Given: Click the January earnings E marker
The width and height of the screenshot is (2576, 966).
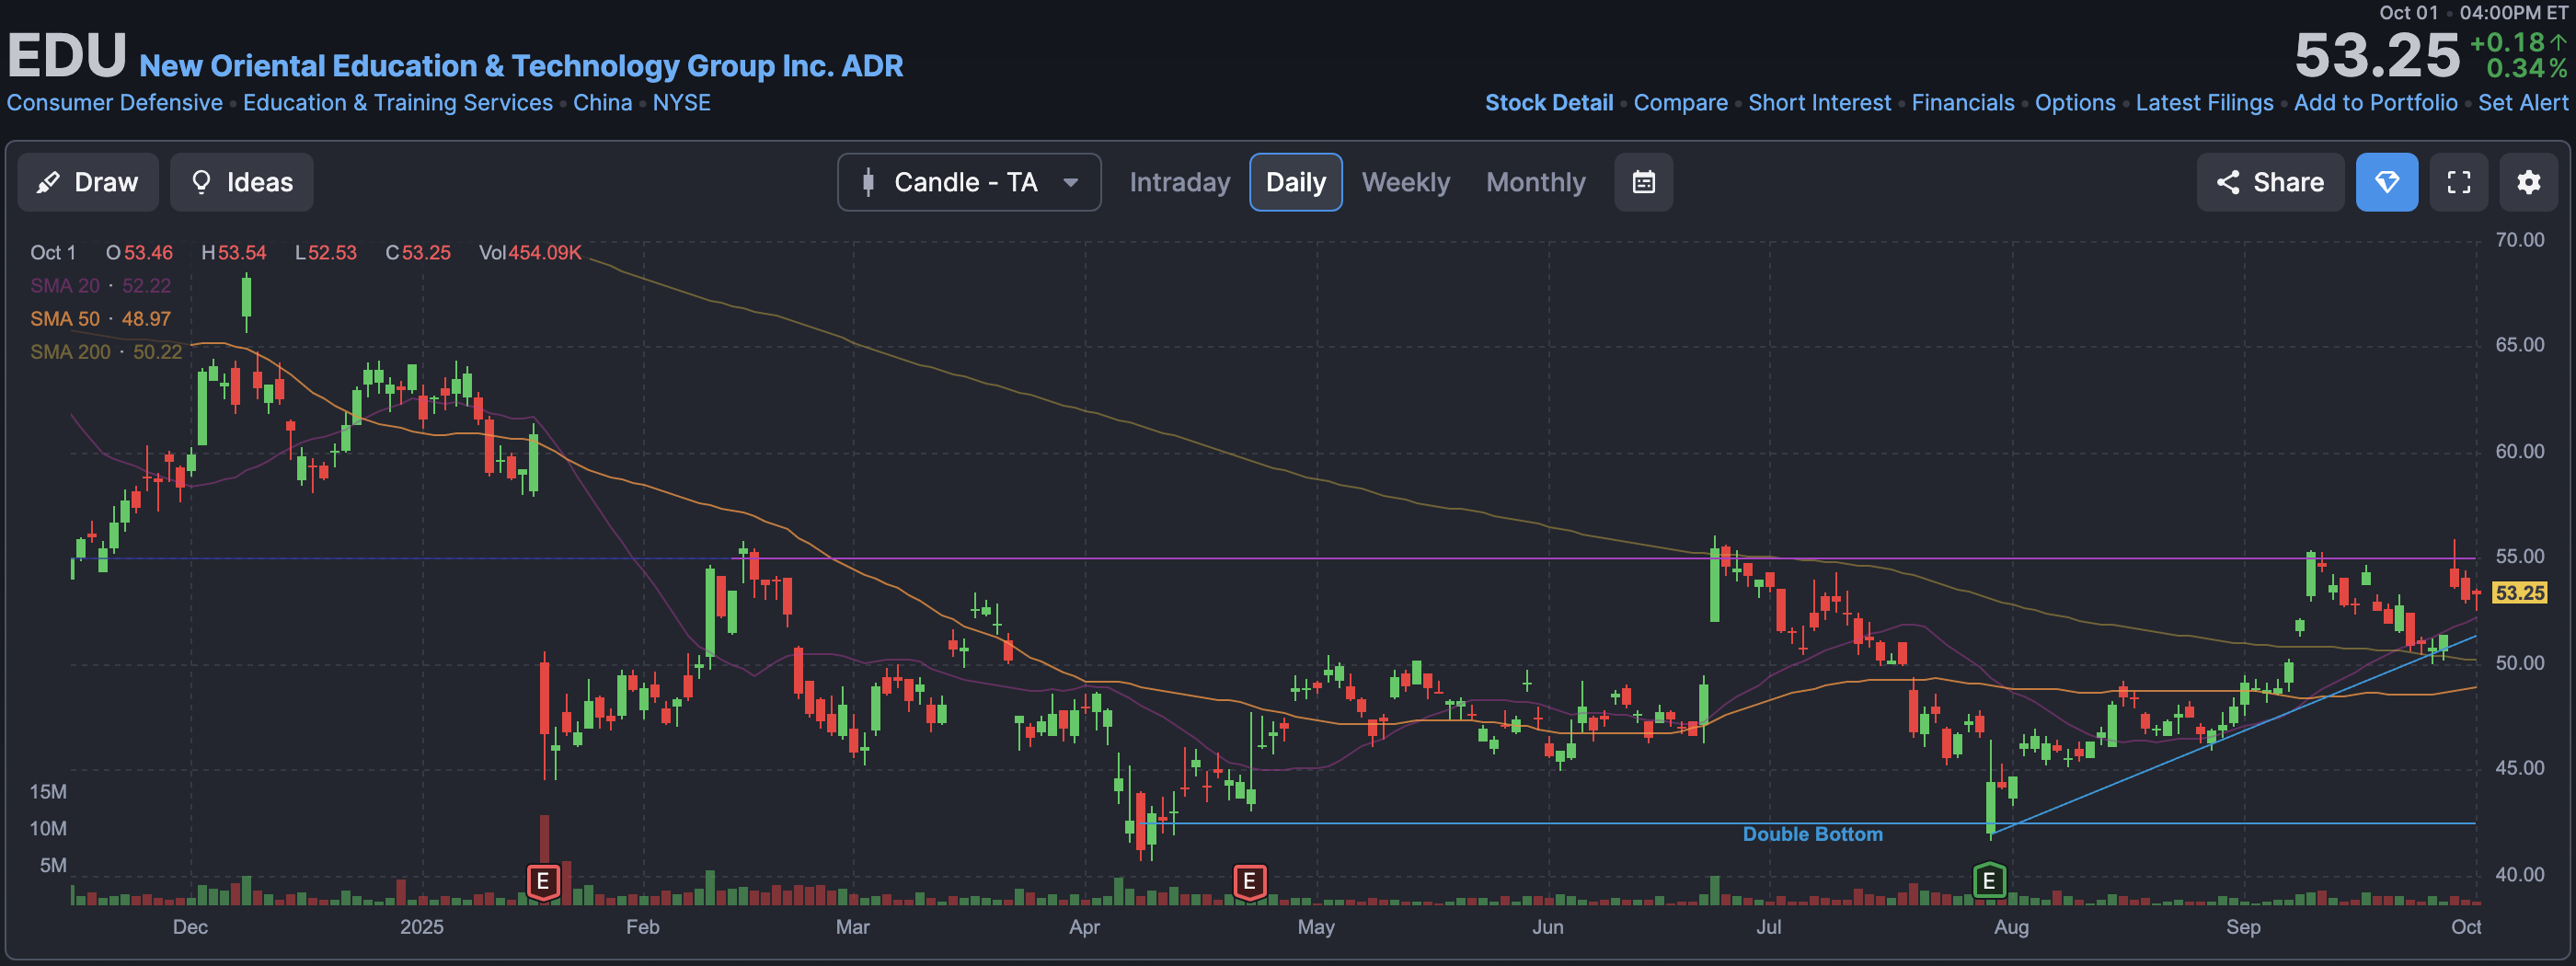Looking at the screenshot, I should coord(543,881).
